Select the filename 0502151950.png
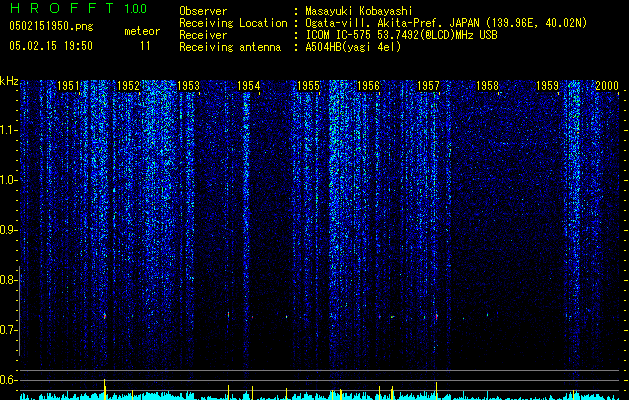This screenshot has height=400, width=629. tap(51, 26)
